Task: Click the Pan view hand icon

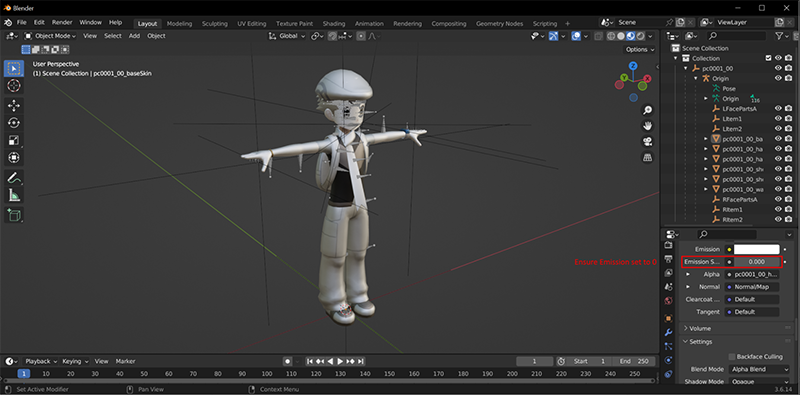Action: pyautogui.click(x=647, y=126)
